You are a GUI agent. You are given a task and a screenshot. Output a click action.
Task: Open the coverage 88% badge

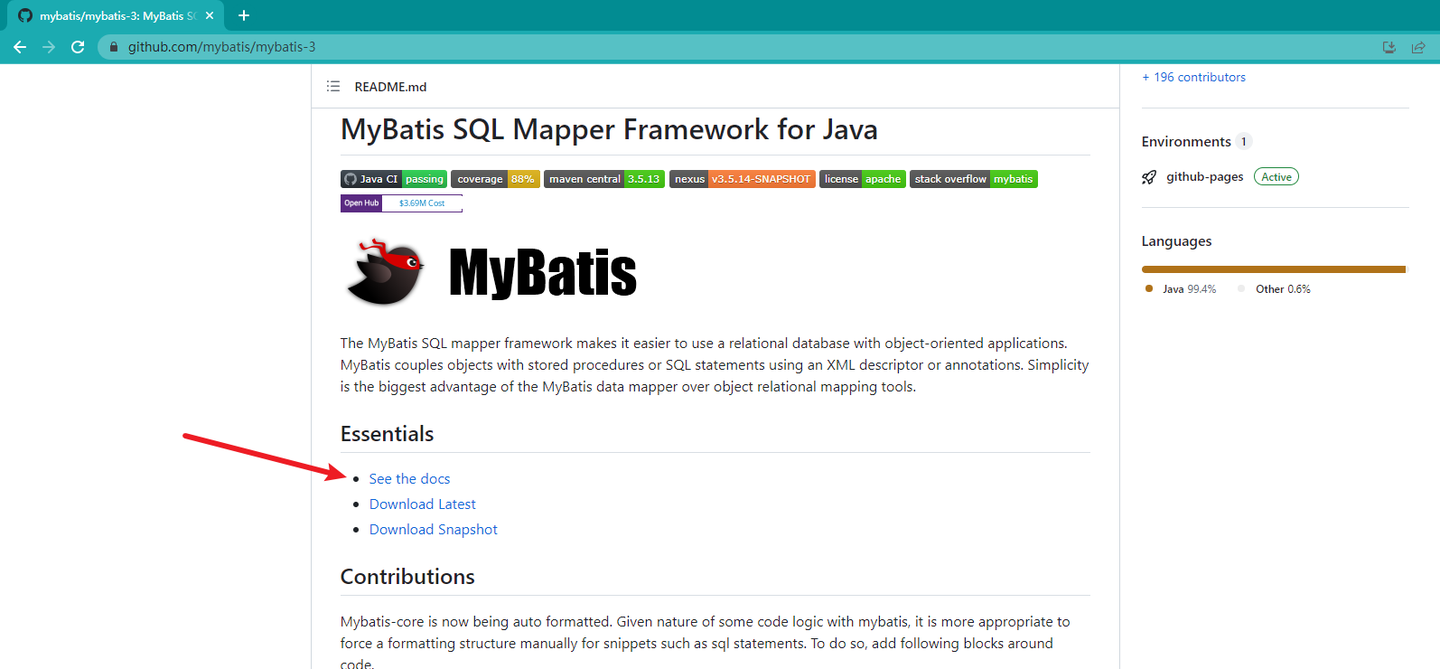point(495,179)
